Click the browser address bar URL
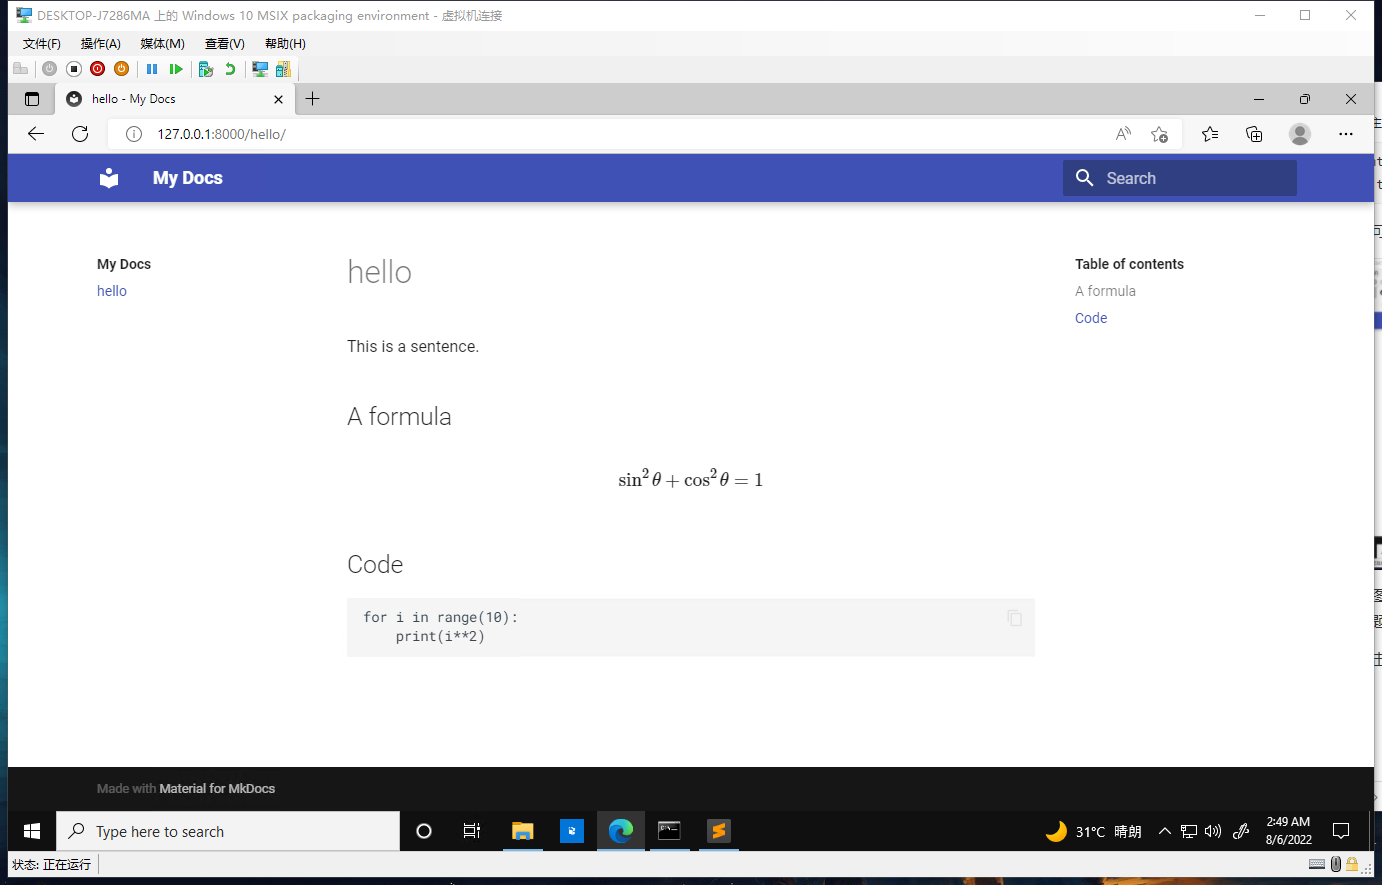 (221, 134)
